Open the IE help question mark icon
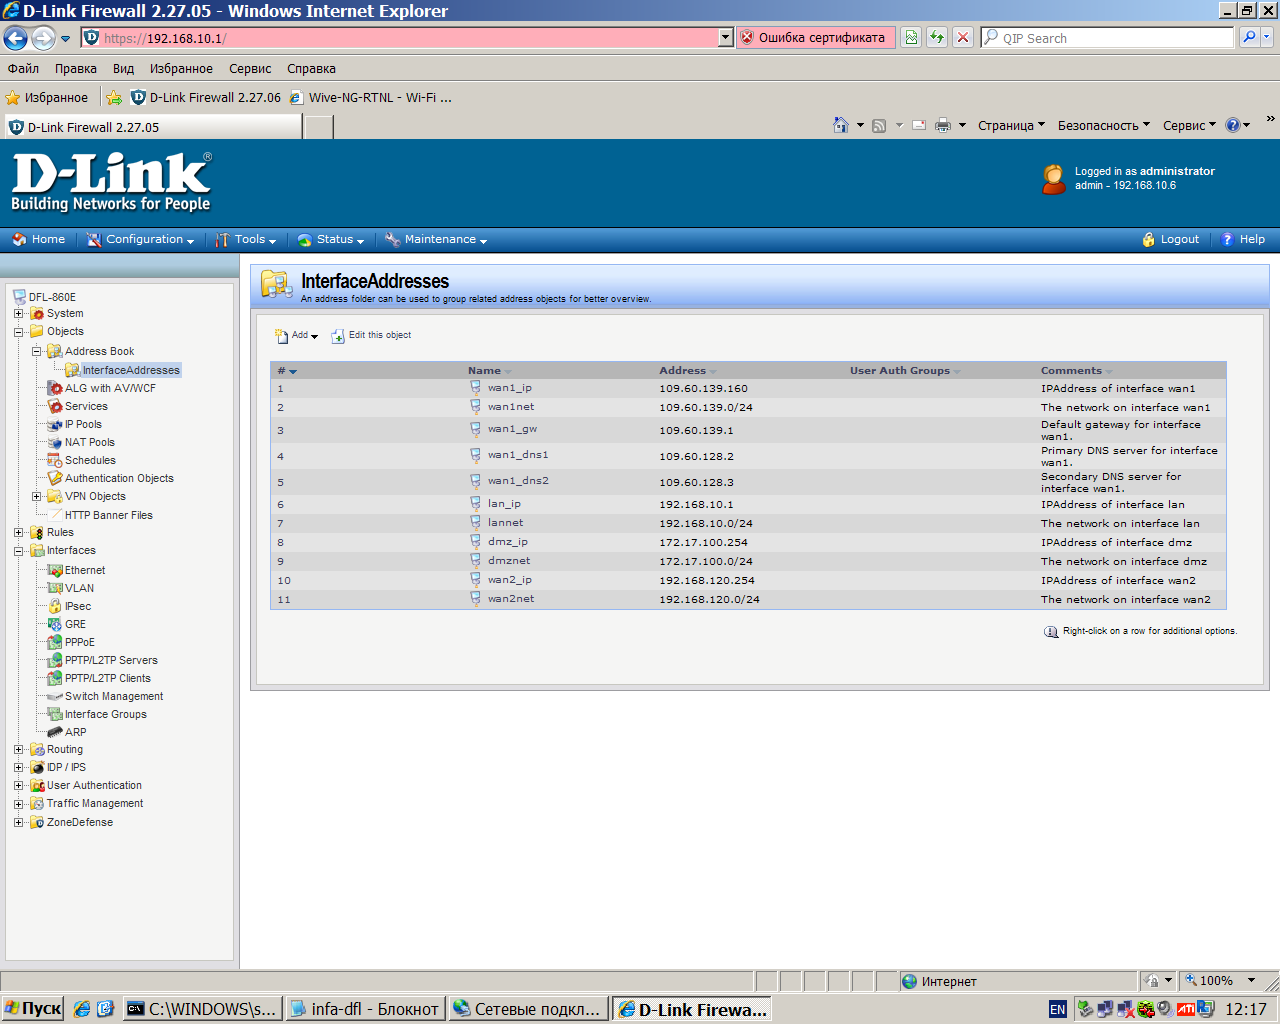 [x=1233, y=125]
